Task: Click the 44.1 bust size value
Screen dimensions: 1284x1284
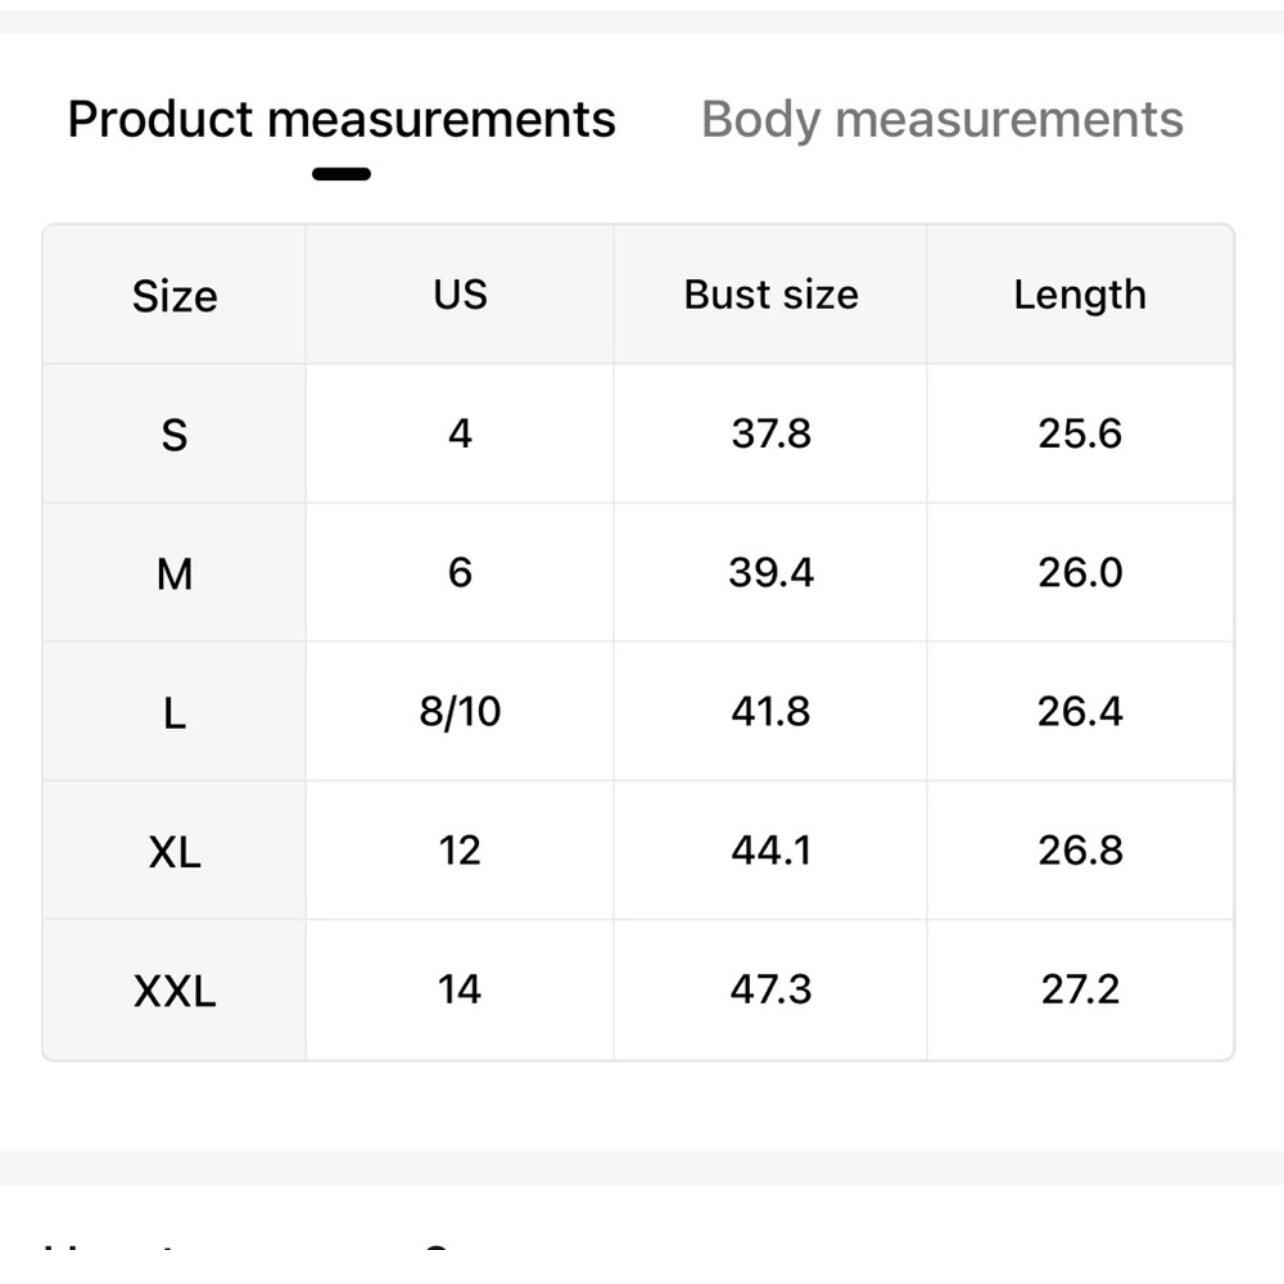Action: click(x=771, y=851)
